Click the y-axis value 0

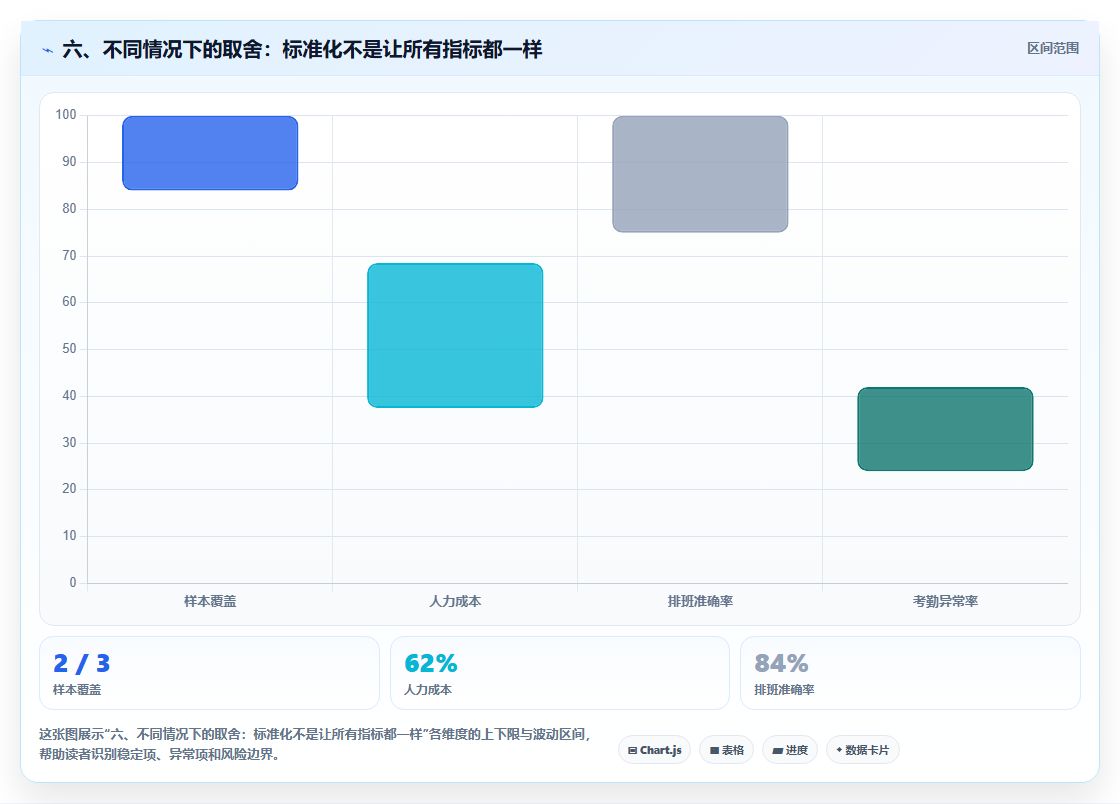73,583
